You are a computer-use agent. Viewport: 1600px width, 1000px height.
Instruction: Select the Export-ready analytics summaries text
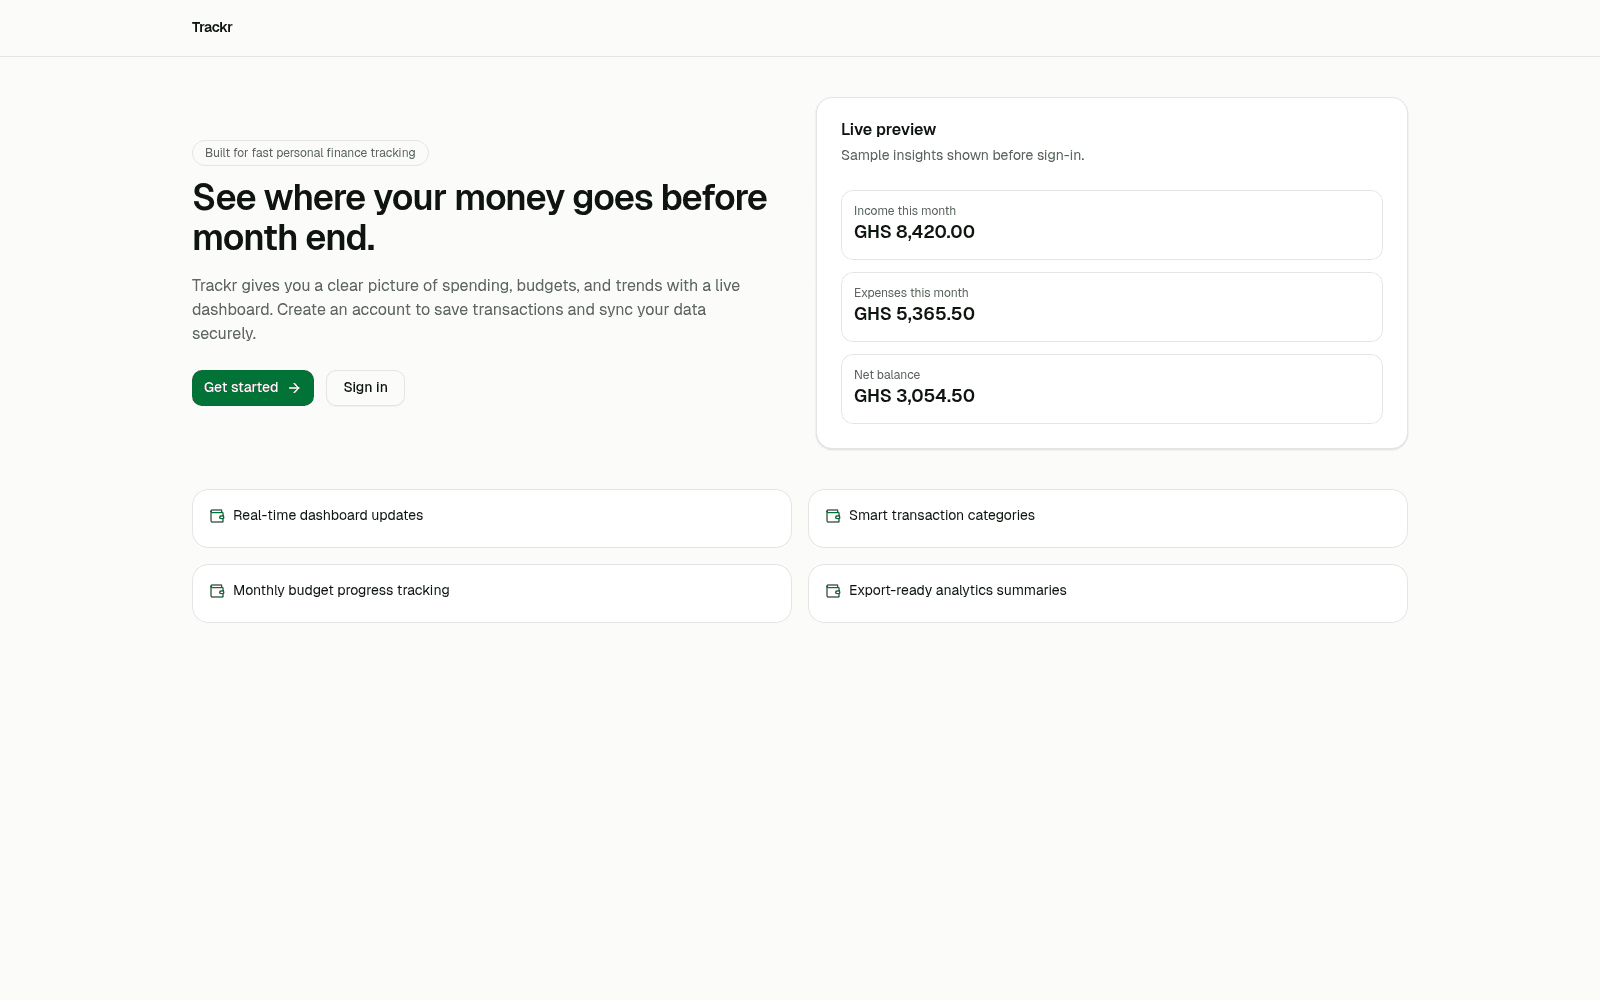click(x=958, y=591)
